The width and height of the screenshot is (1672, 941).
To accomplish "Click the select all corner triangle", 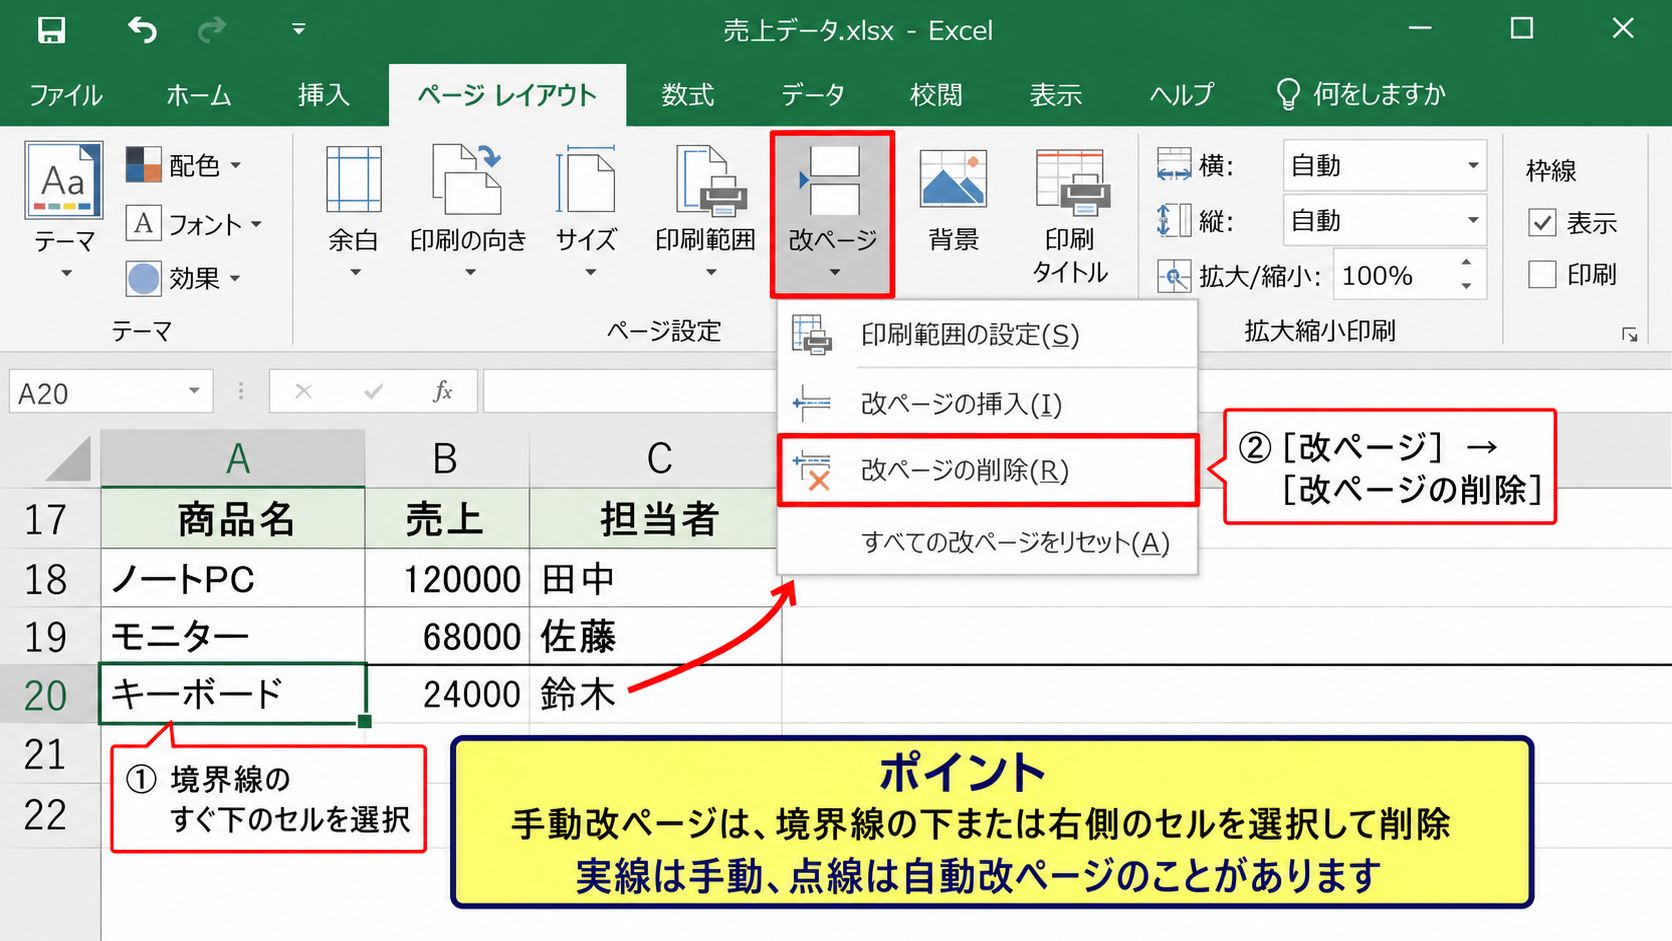I will (x=68, y=459).
